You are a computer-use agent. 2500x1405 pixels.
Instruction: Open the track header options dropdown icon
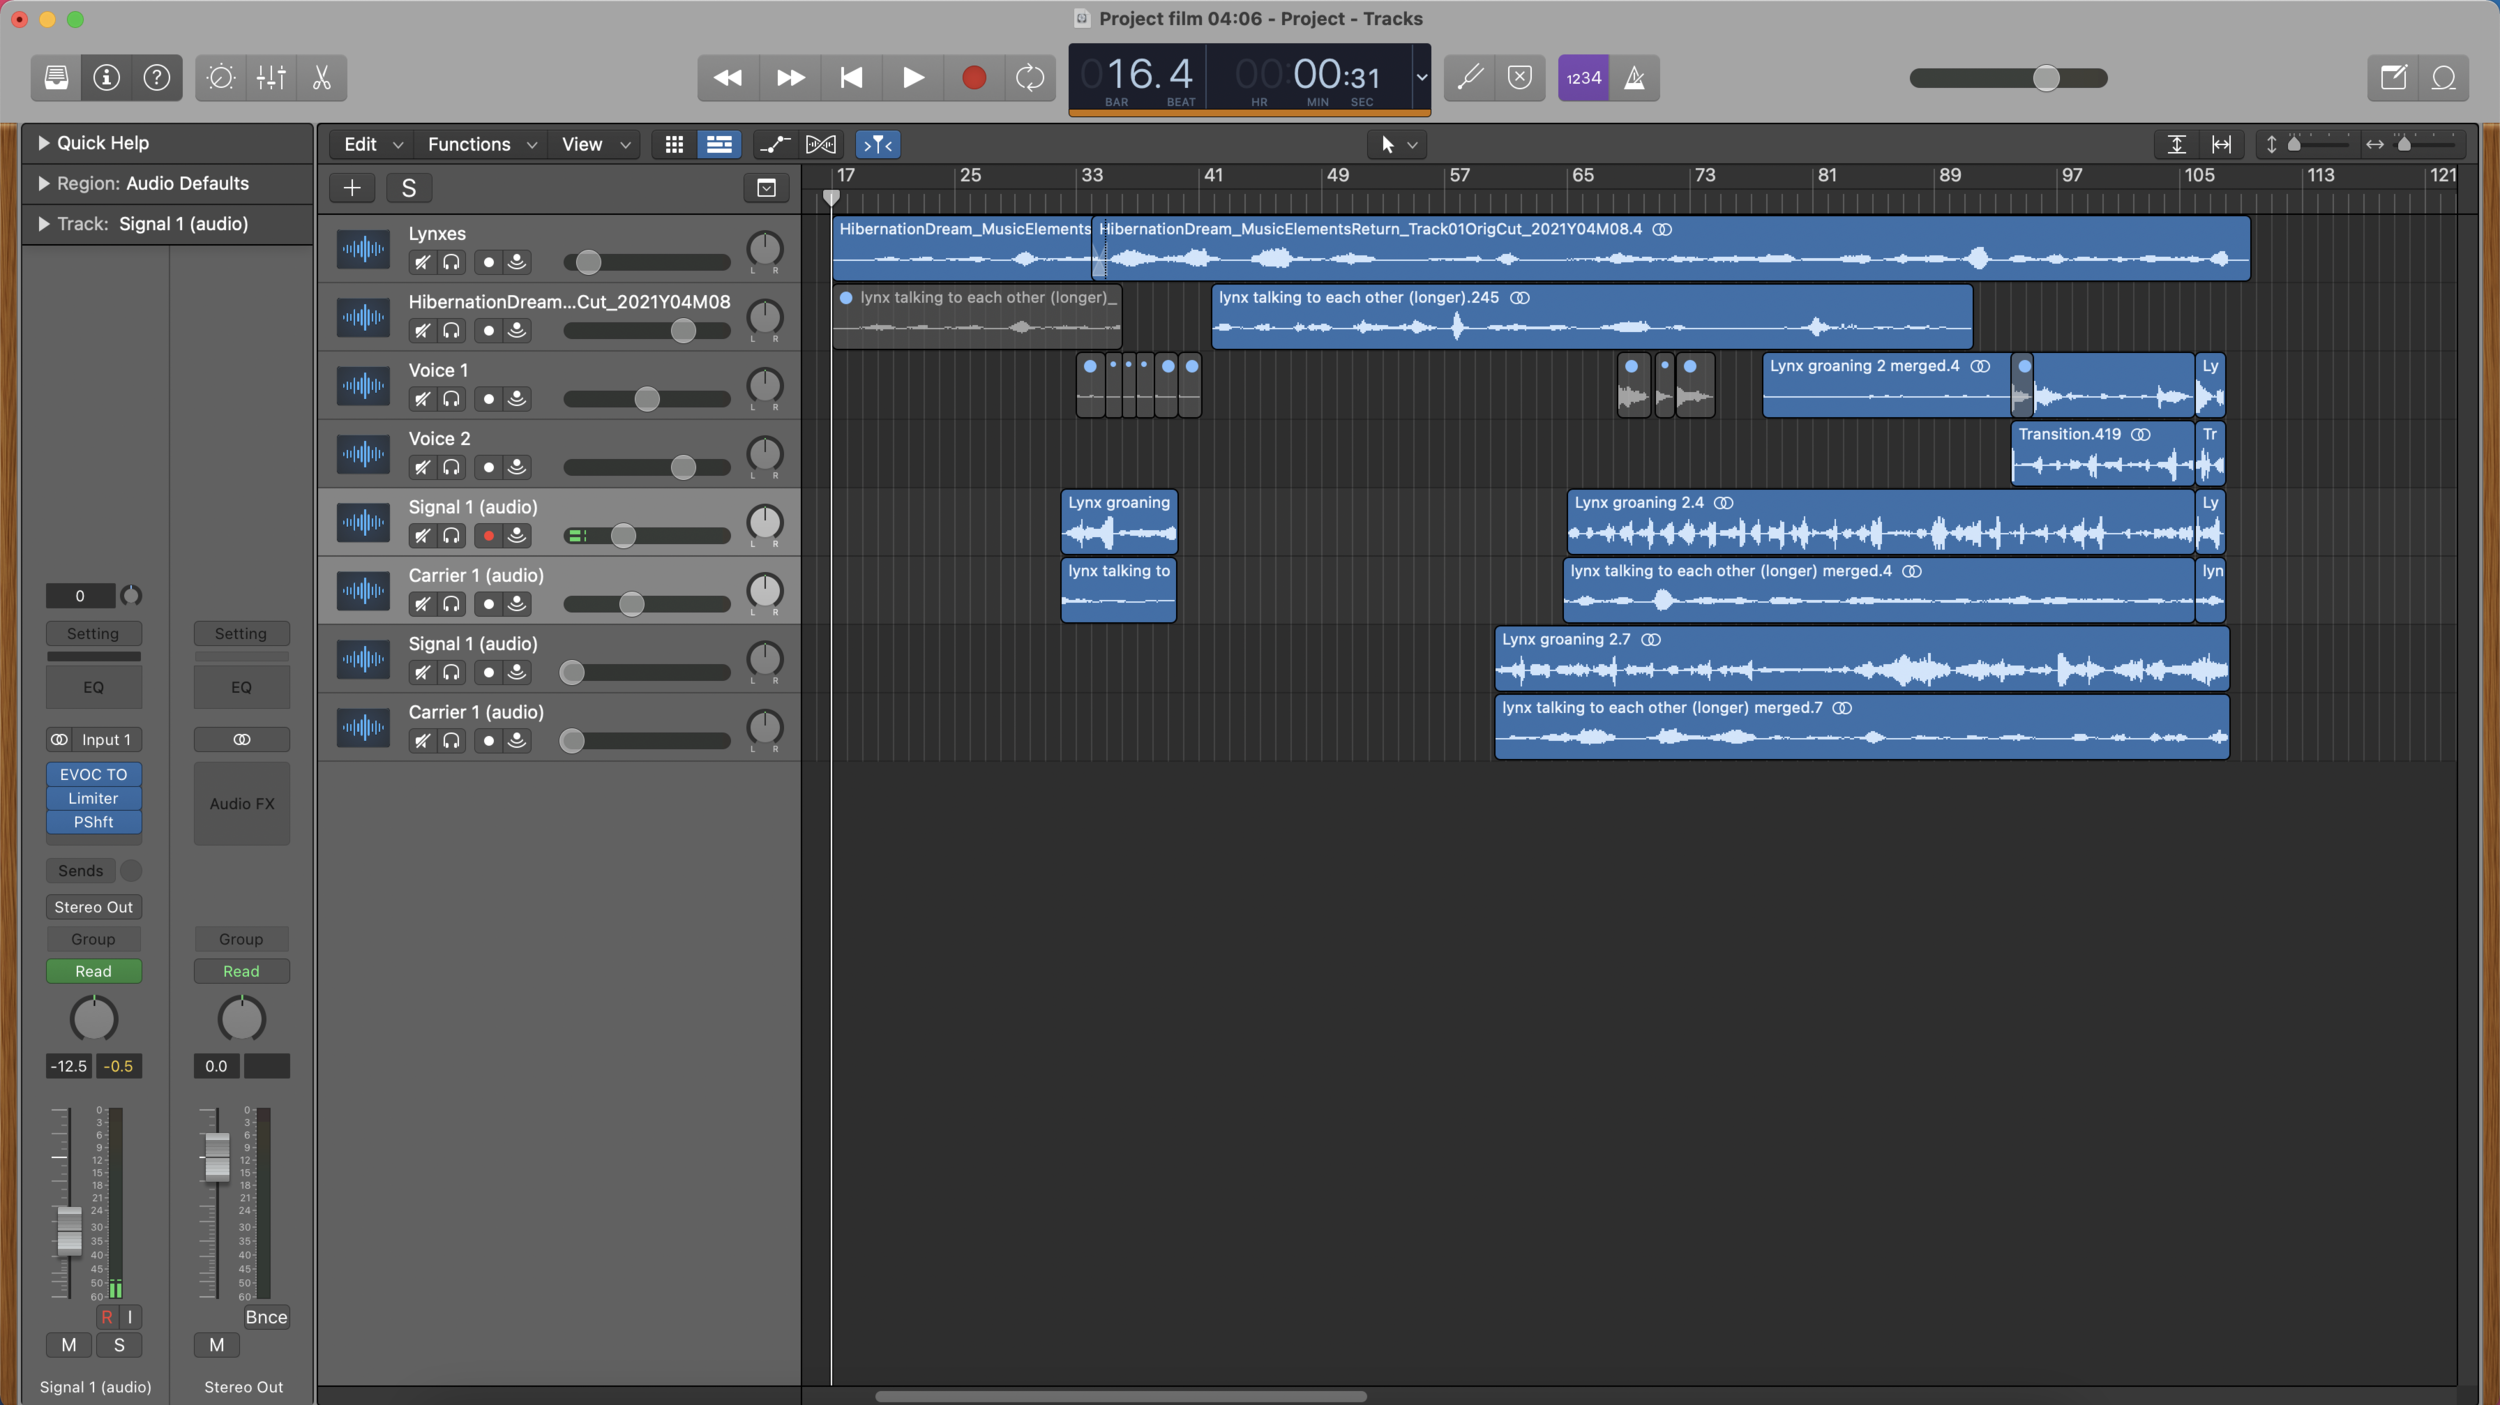tap(766, 187)
